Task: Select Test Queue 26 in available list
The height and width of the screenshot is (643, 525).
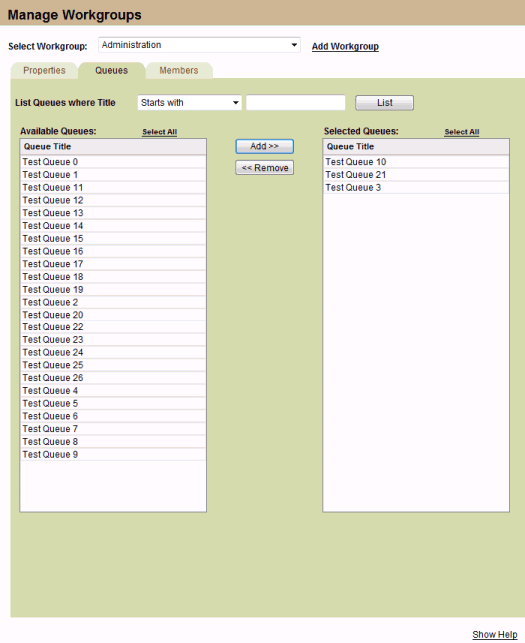Action: pyautogui.click(x=113, y=378)
